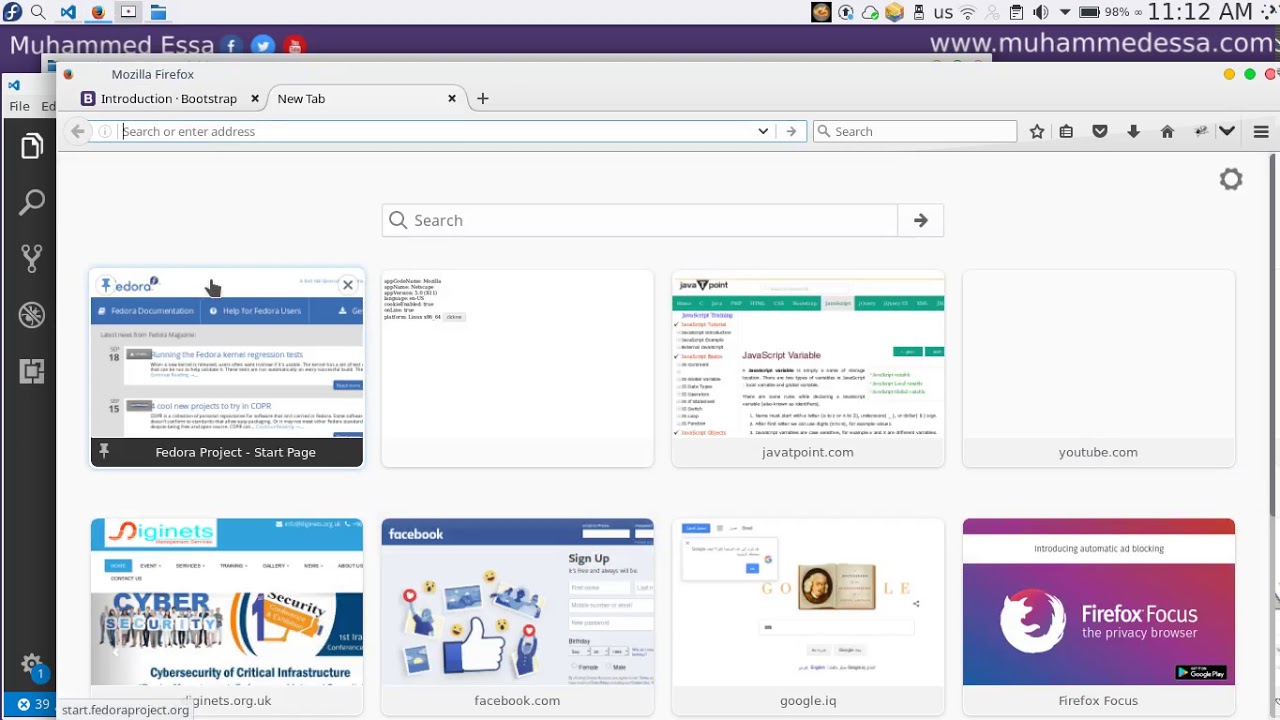1280x720 pixels.
Task: Open VS Code manage gear icon
Action: [x=31, y=665]
